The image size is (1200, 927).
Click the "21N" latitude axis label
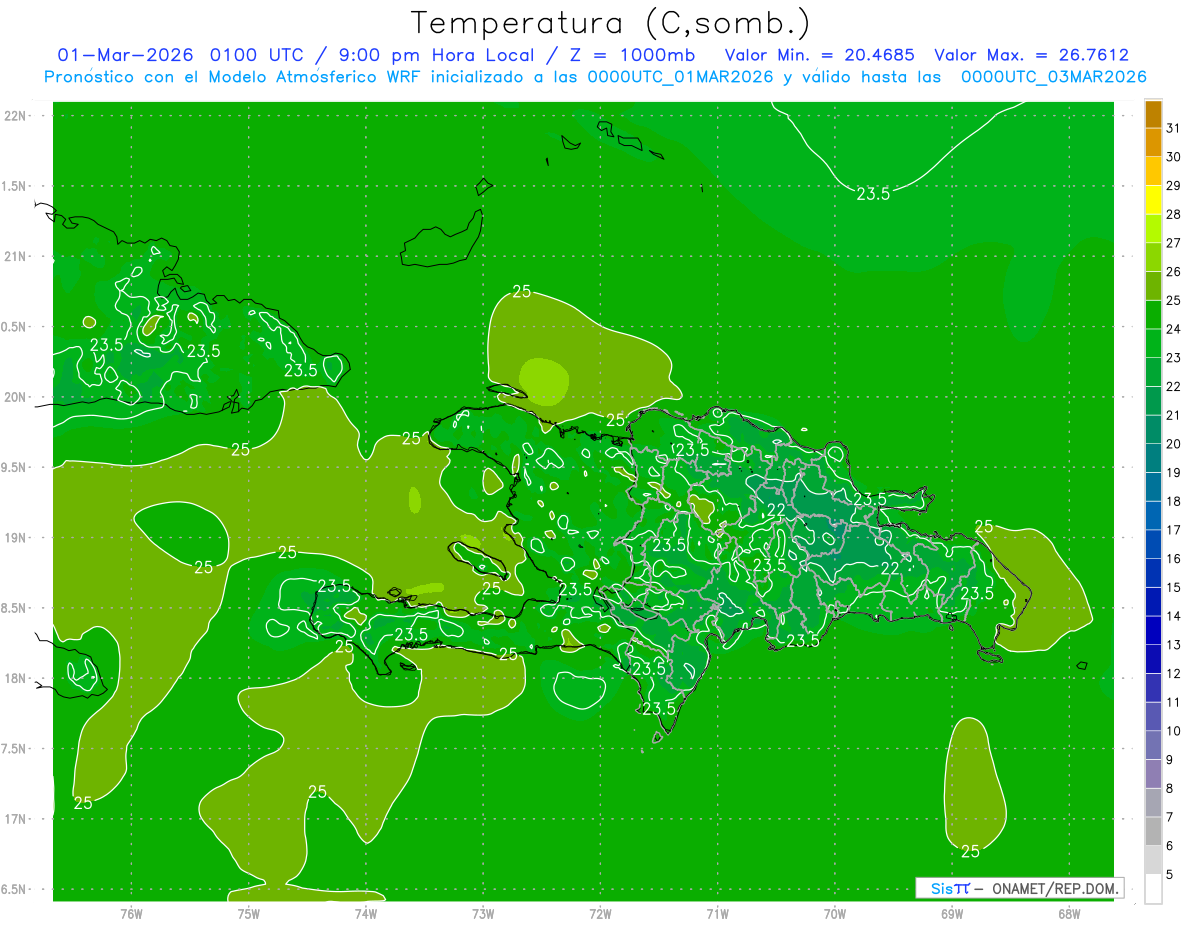point(16,256)
